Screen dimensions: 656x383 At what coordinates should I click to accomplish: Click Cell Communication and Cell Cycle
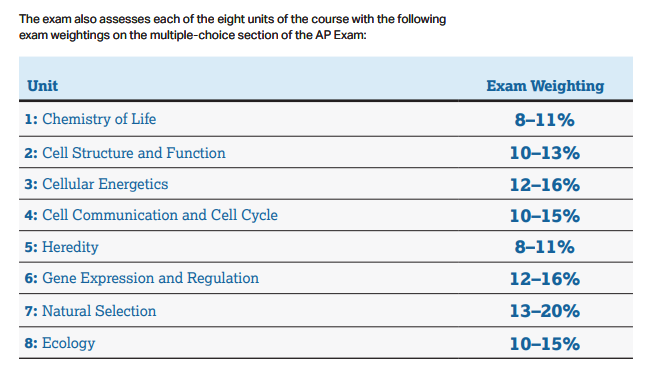click(160, 215)
